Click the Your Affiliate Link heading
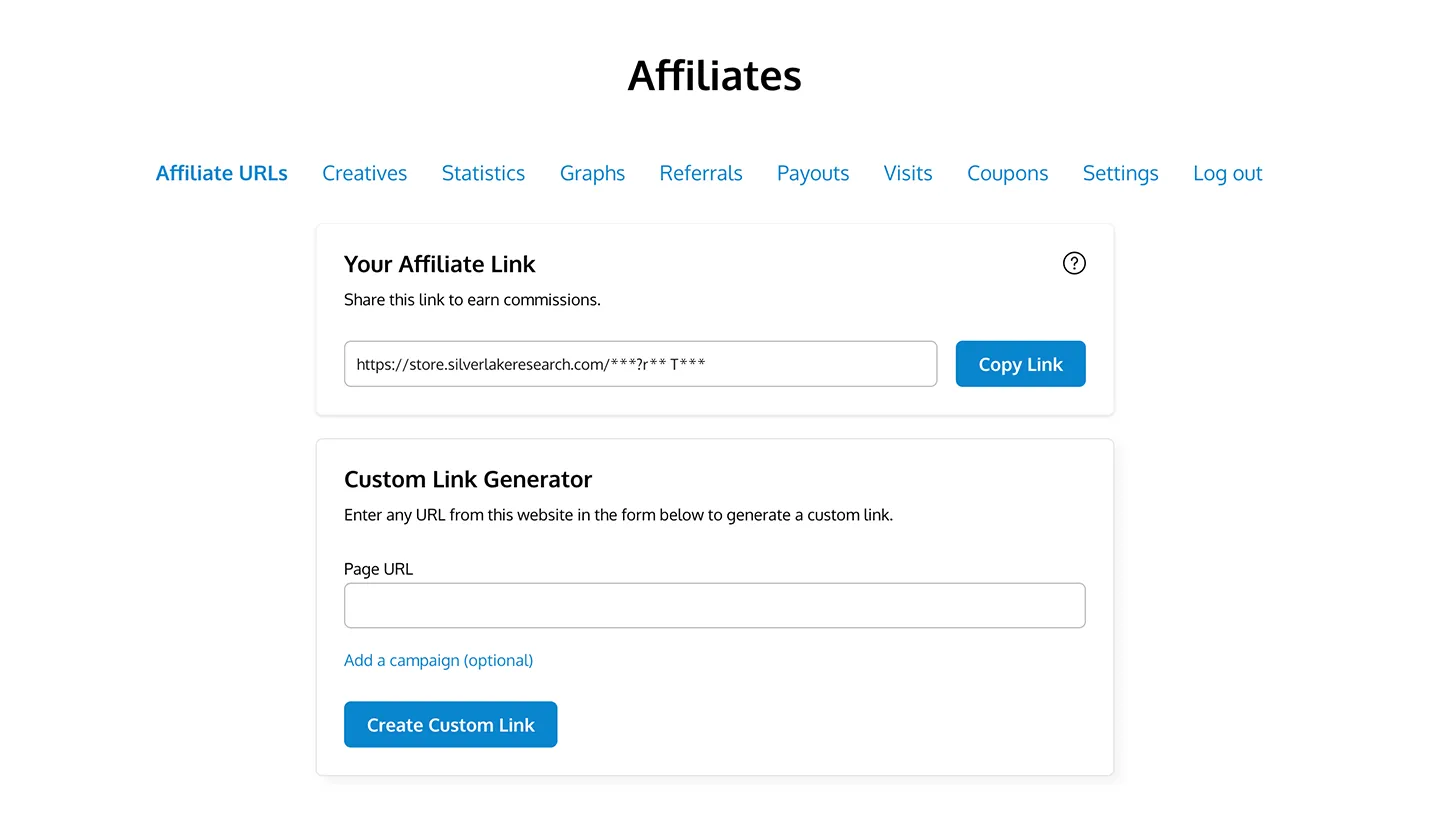Viewport: 1430px width, 840px height. click(x=440, y=264)
